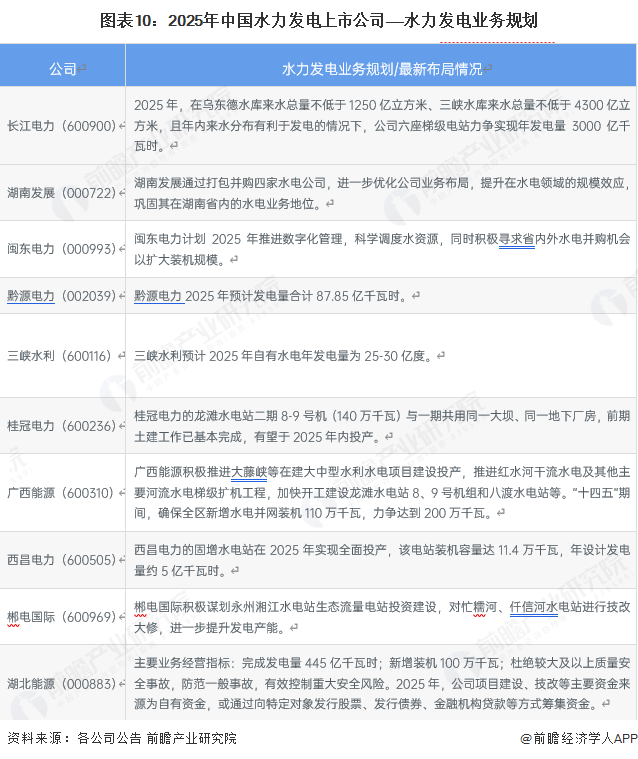The height and width of the screenshot is (759, 638).
Task: Click the 广西能源（600310） cell
Action: point(62,493)
